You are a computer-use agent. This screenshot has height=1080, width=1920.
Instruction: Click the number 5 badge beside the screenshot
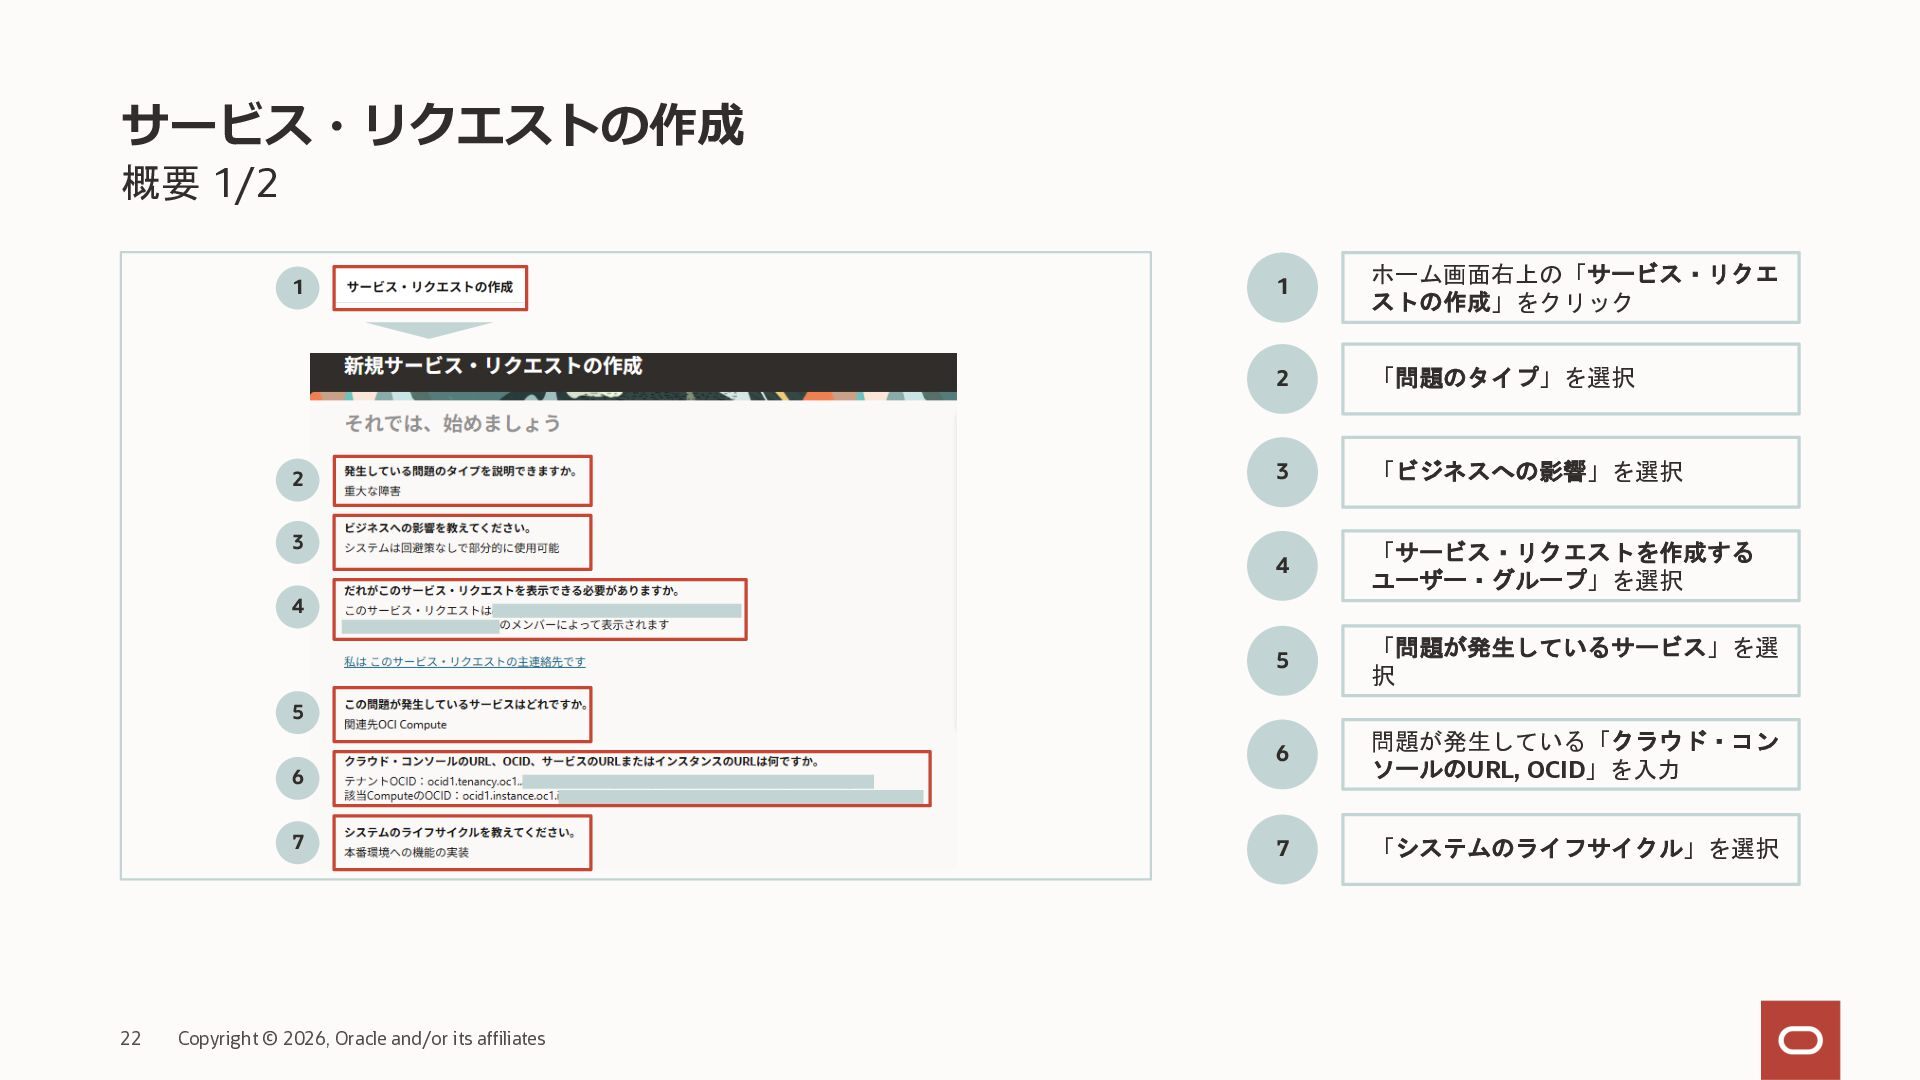(x=297, y=712)
